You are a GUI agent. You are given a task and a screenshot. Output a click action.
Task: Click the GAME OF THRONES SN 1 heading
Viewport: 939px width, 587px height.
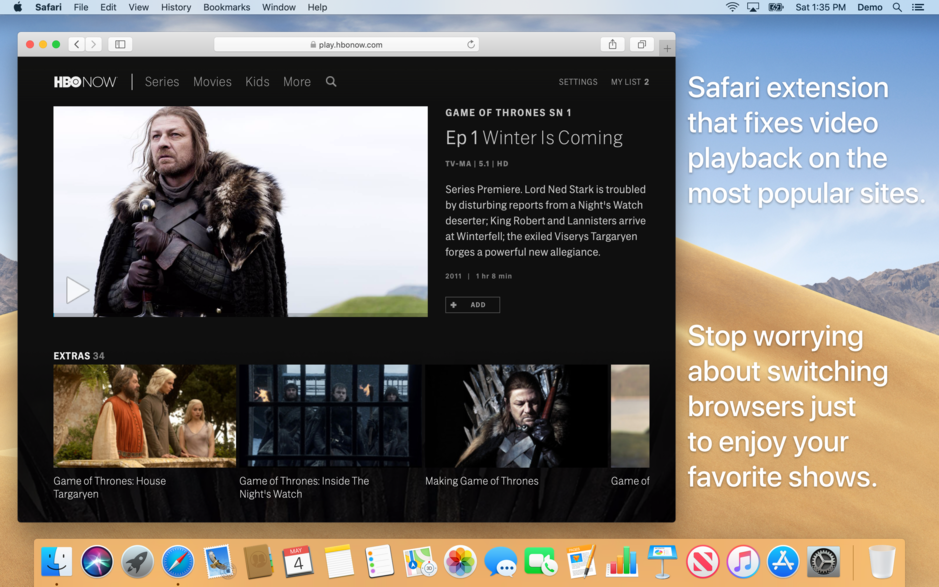pyautogui.click(x=508, y=113)
